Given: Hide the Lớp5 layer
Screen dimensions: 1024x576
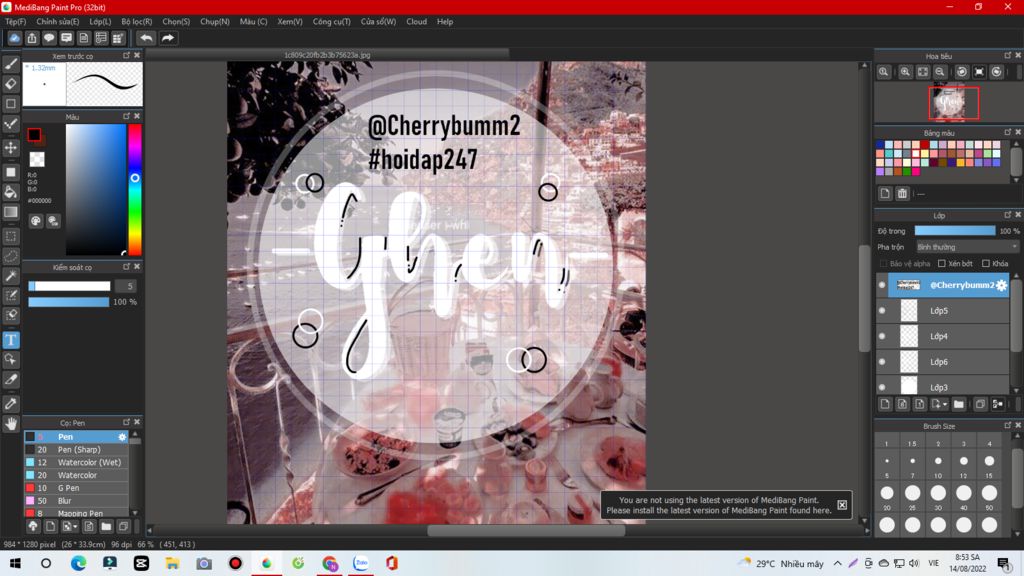Looking at the screenshot, I should click(x=882, y=311).
